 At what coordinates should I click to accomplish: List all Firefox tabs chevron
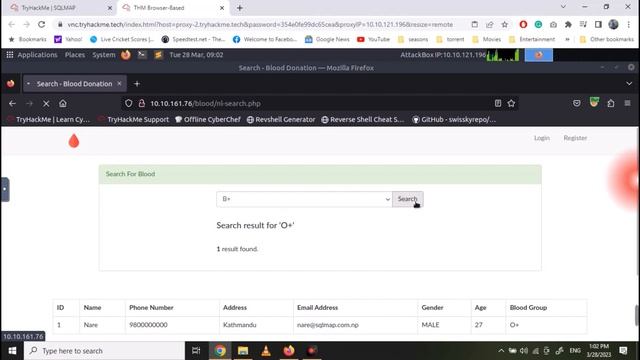629,84
